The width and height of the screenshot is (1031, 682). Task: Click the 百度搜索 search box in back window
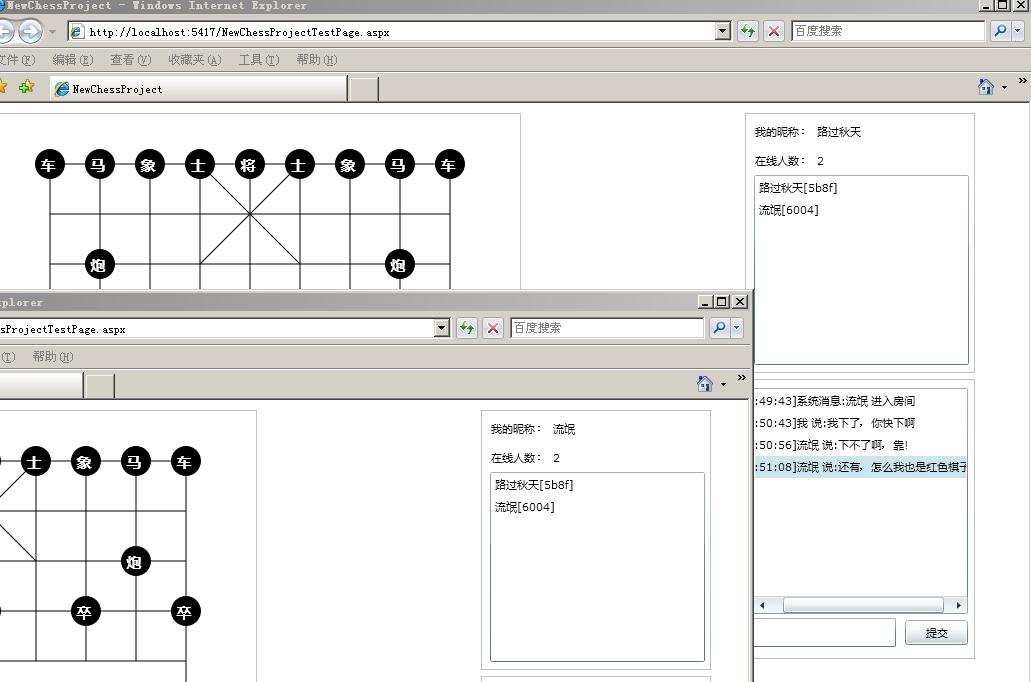click(x=888, y=31)
